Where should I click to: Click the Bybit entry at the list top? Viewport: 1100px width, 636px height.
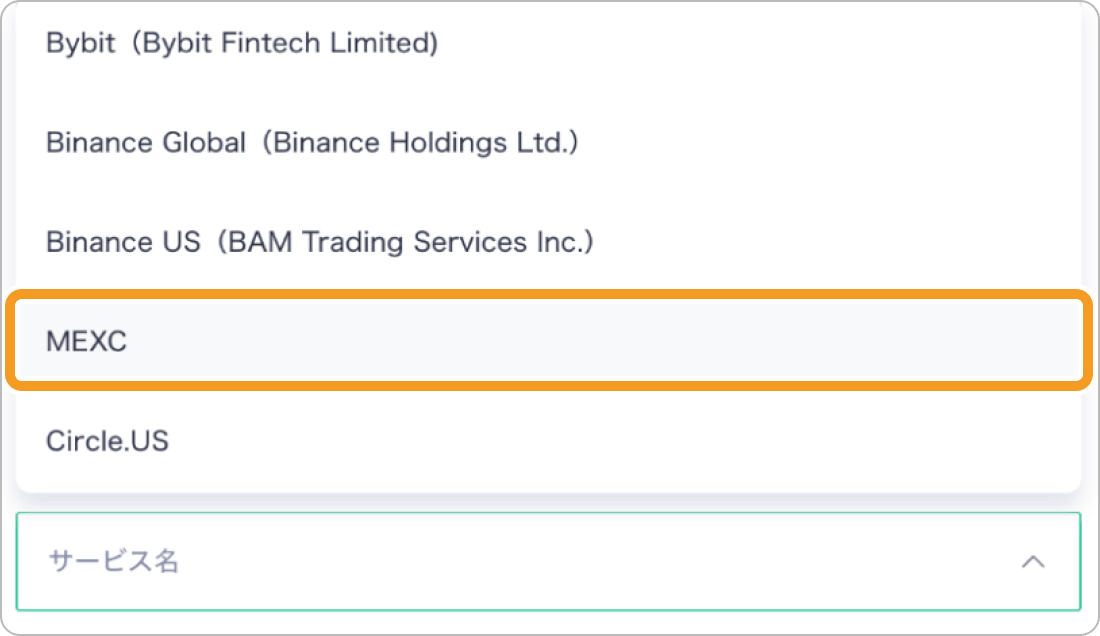pyautogui.click(x=242, y=44)
